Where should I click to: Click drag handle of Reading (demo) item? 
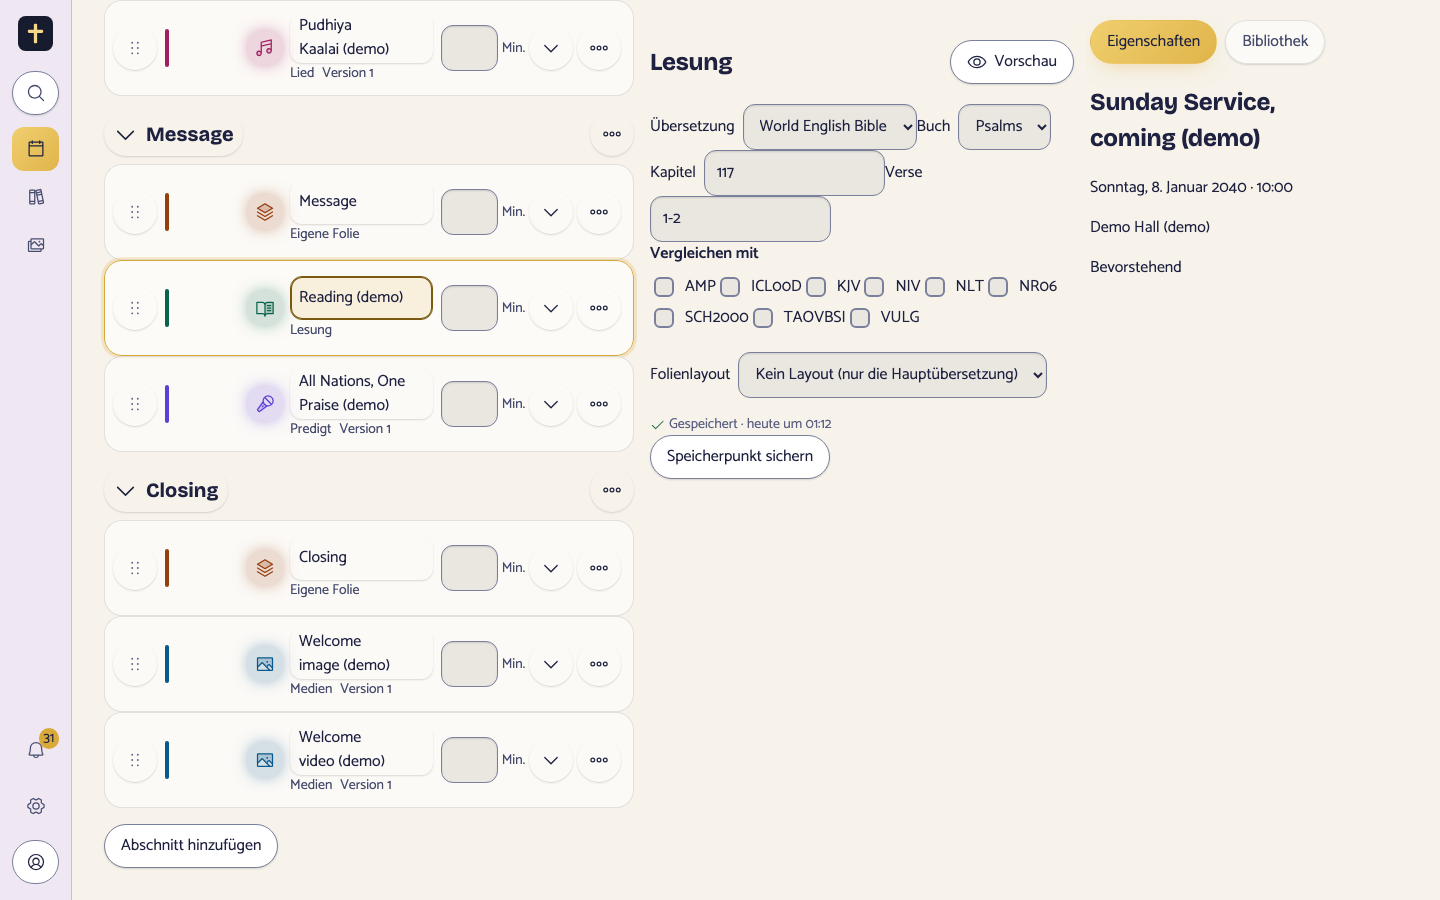(135, 308)
